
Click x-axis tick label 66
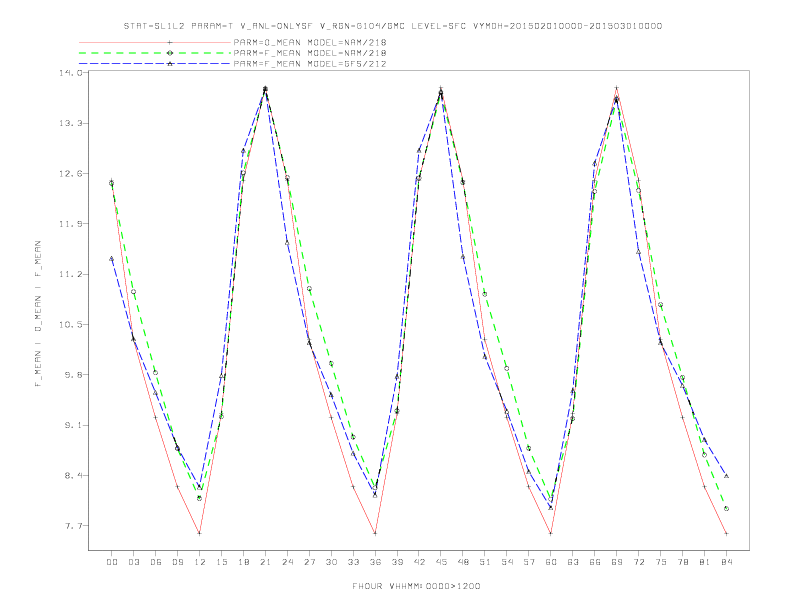595,562
